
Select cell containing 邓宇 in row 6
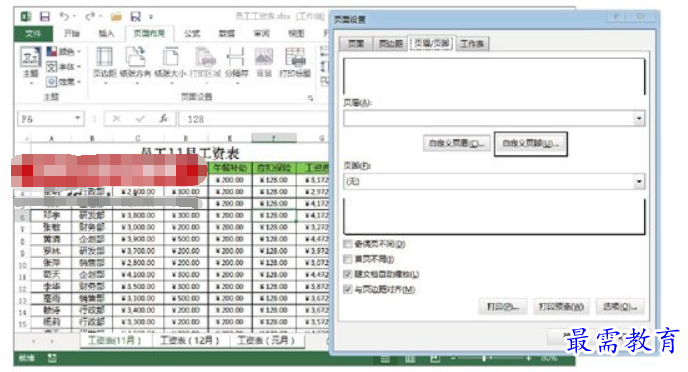coord(52,215)
